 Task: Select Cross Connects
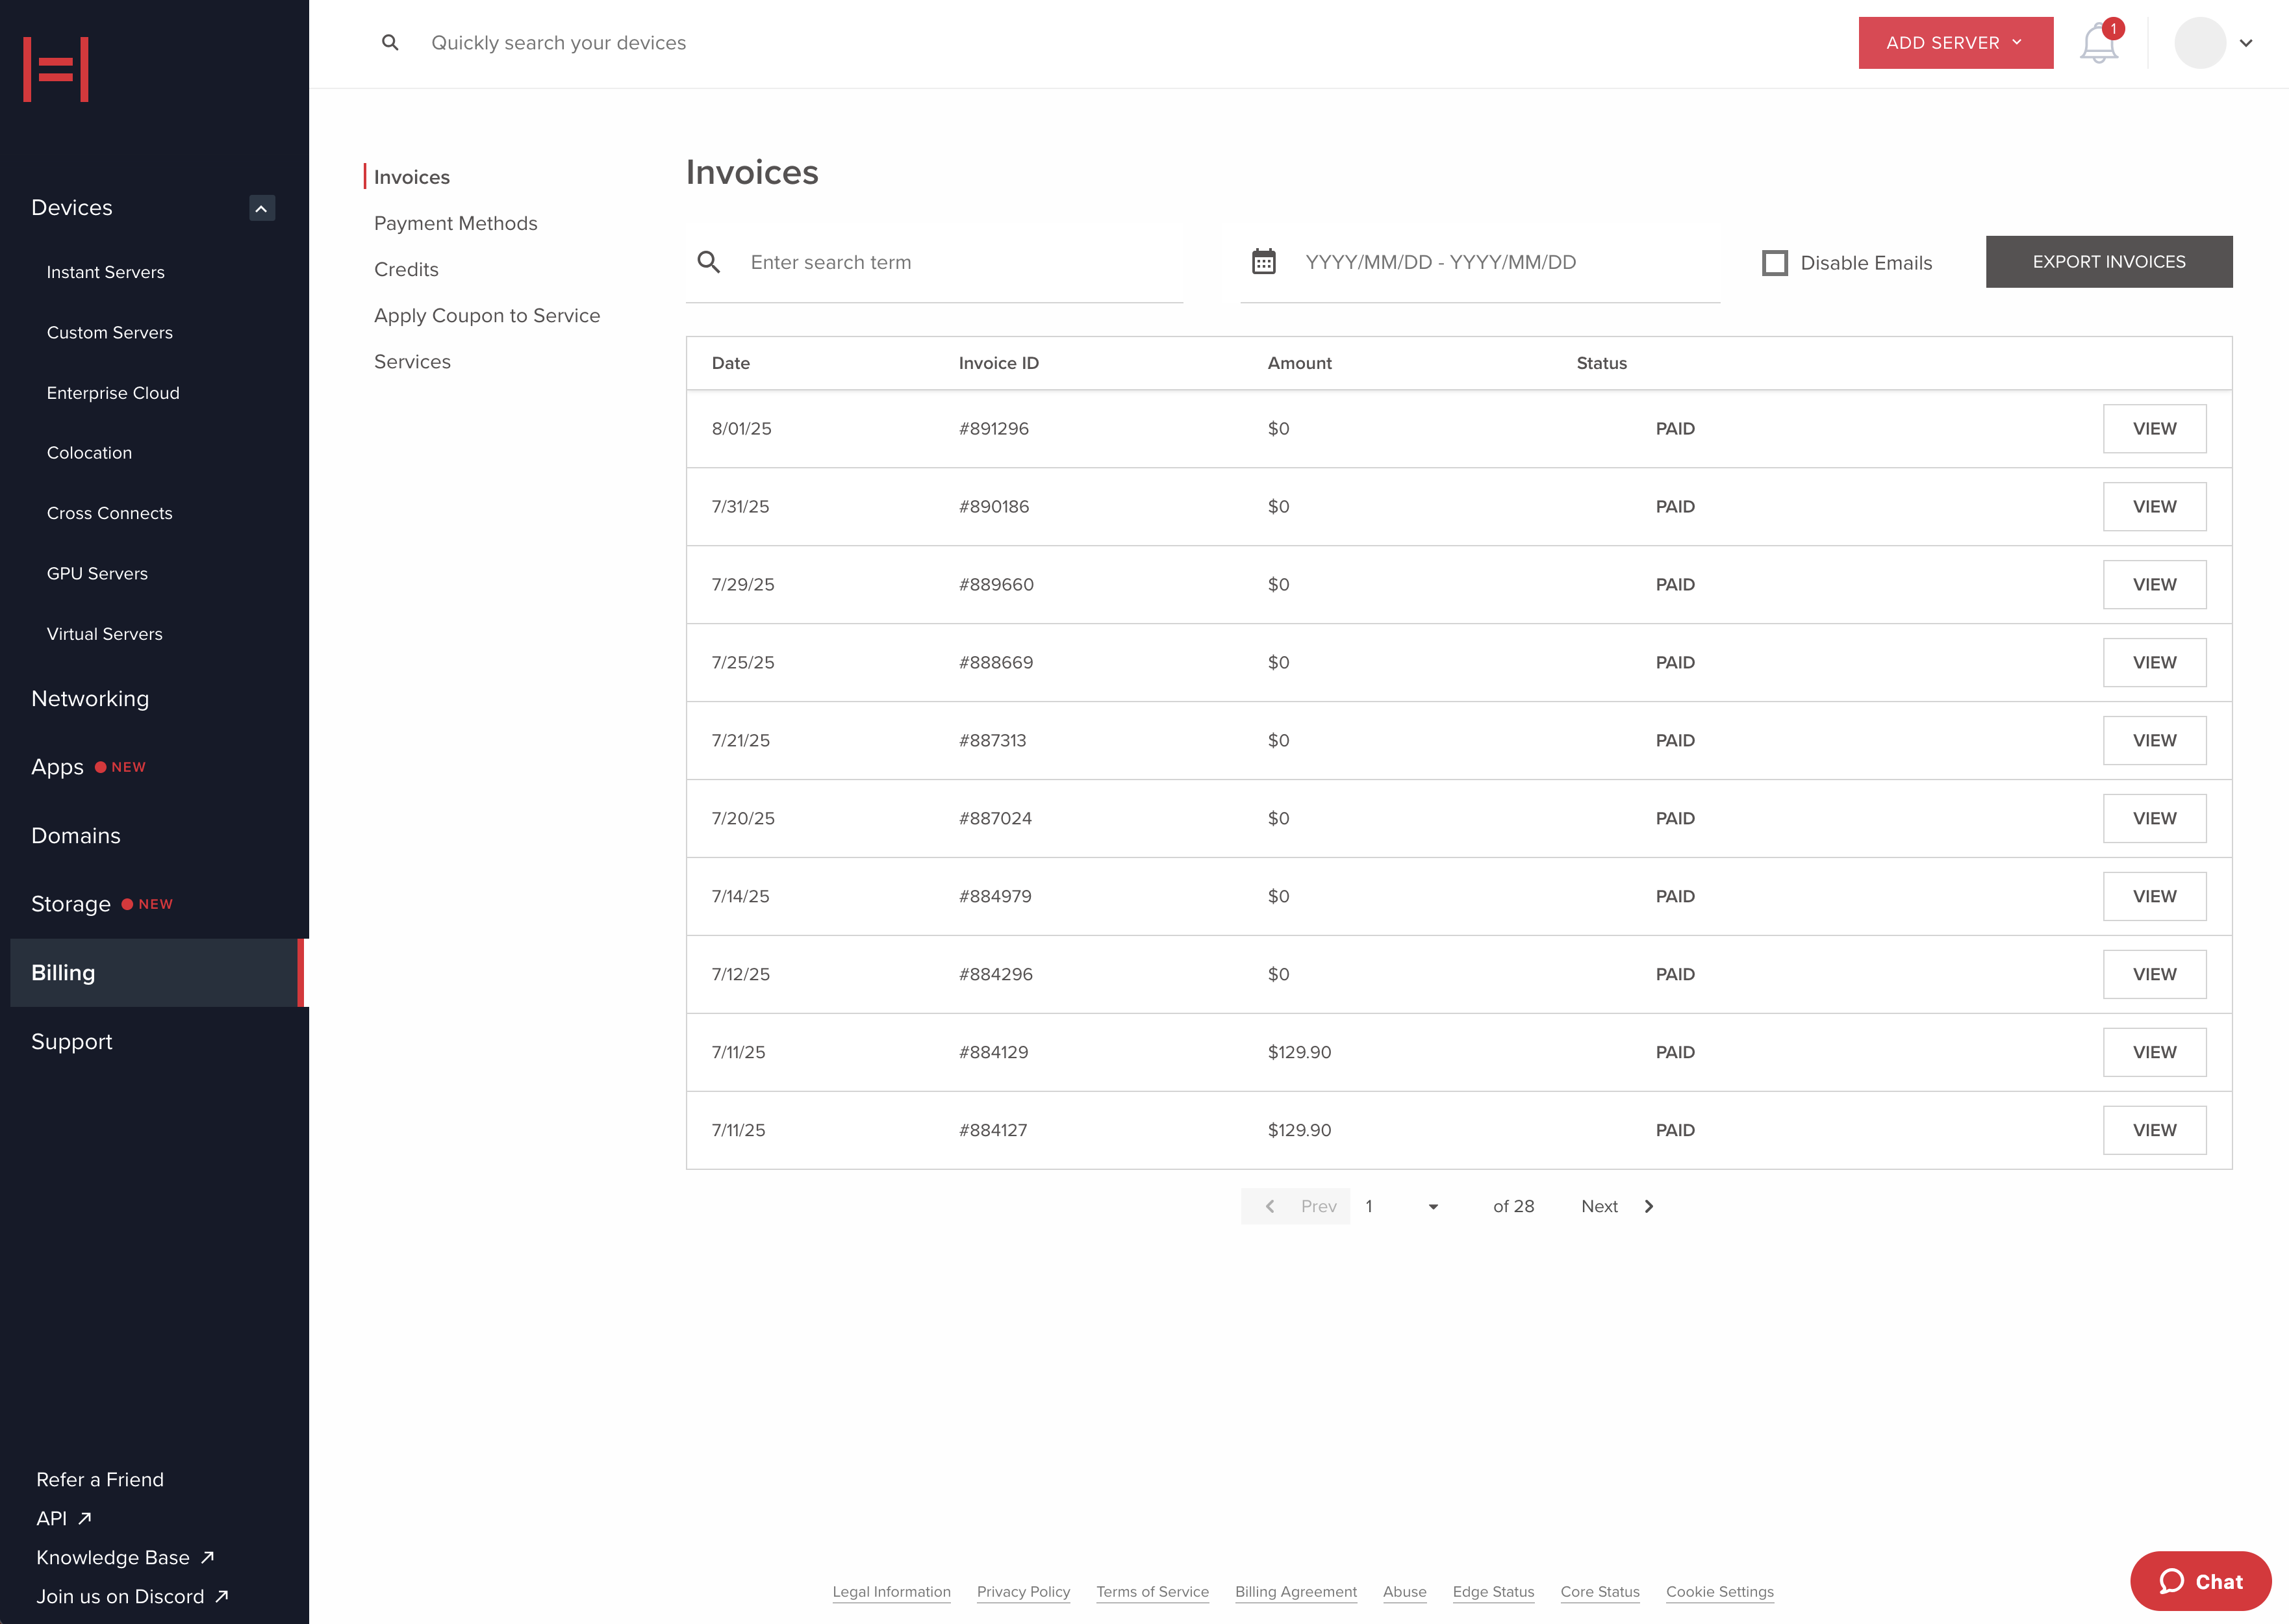pos(109,513)
